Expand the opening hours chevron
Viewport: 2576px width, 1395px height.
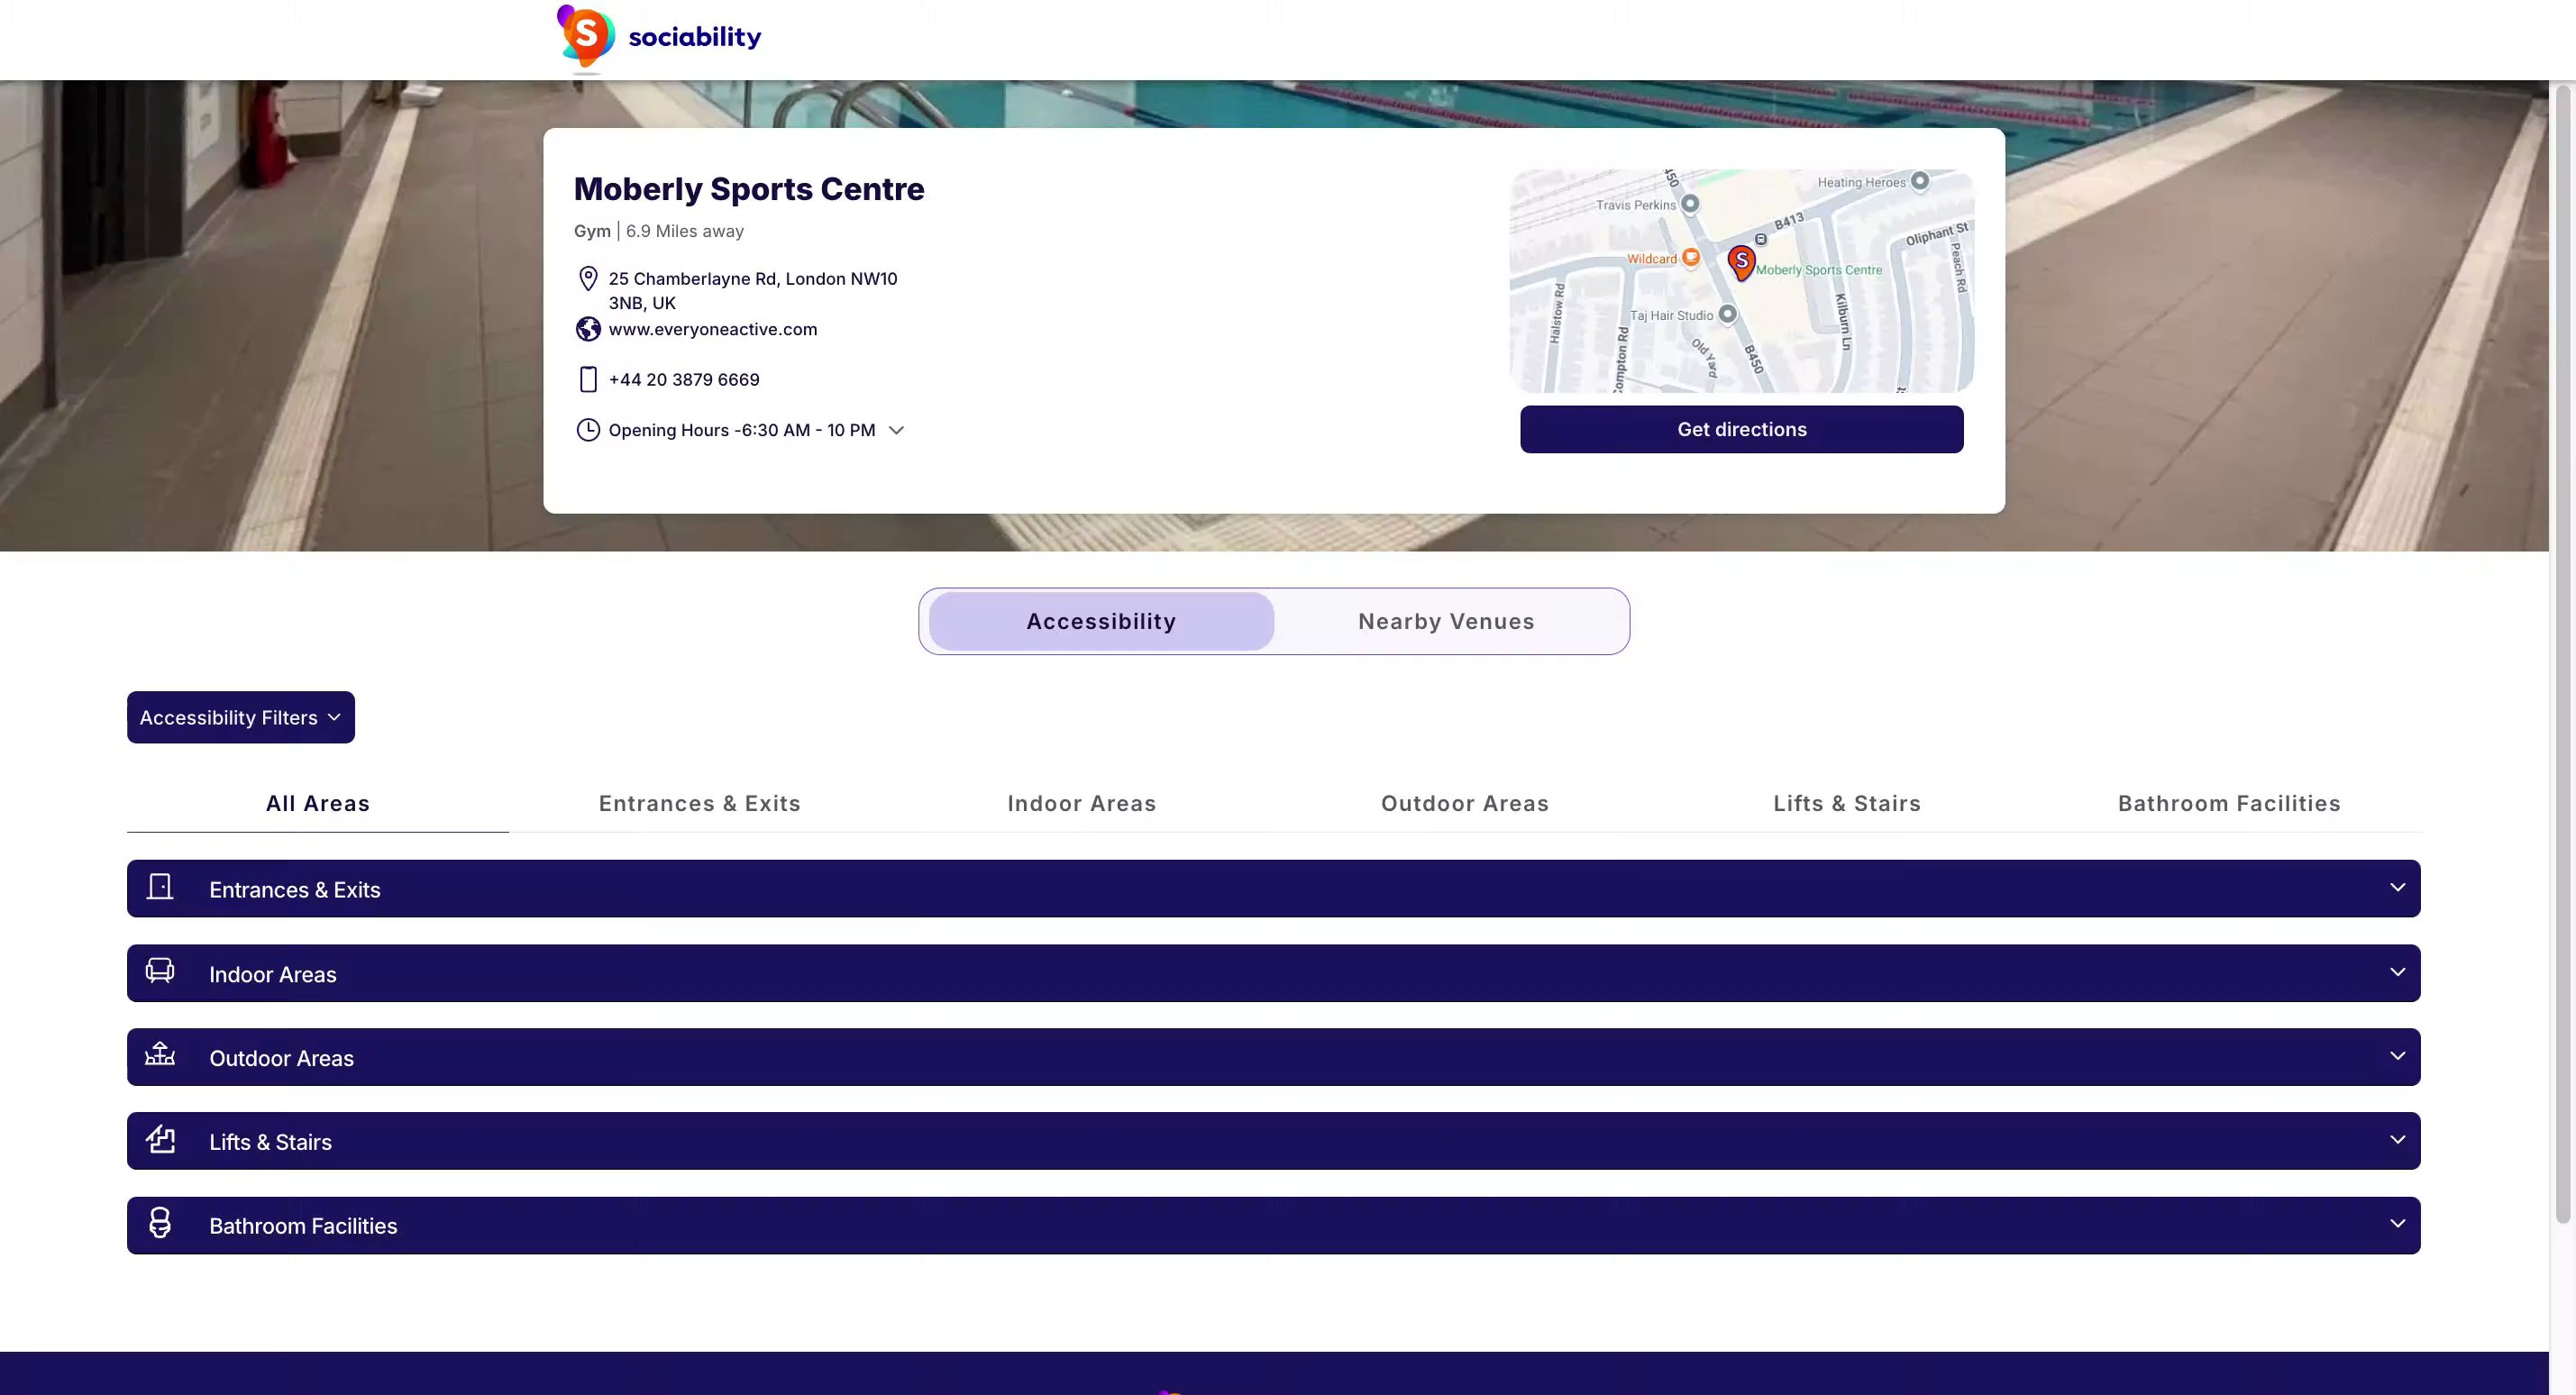(897, 431)
